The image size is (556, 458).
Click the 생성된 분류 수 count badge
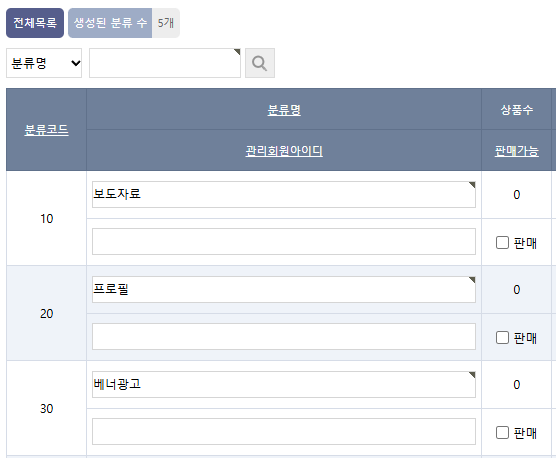124,23
